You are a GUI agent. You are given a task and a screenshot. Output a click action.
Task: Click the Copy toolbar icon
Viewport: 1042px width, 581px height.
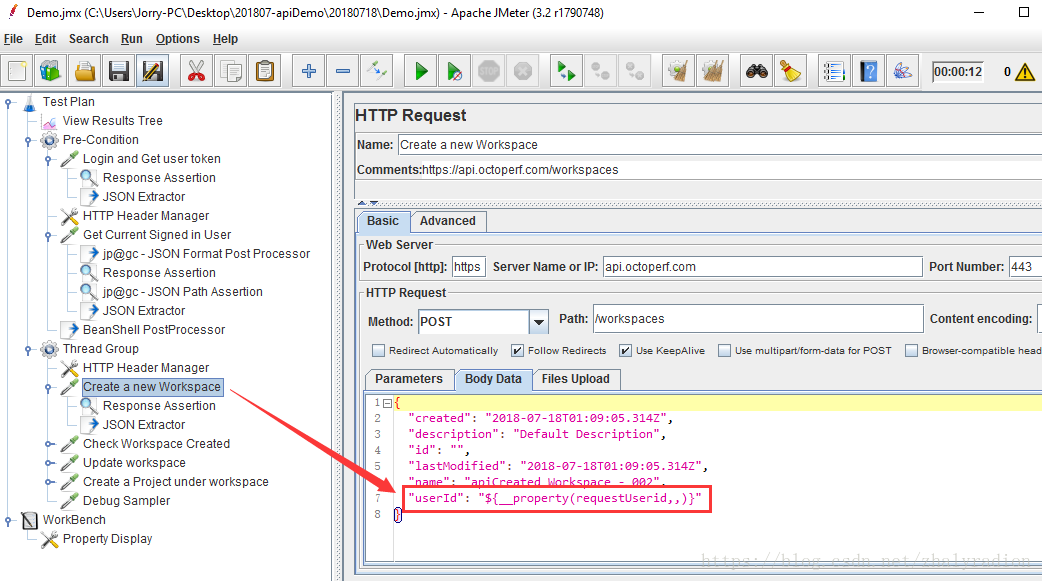pyautogui.click(x=231, y=71)
